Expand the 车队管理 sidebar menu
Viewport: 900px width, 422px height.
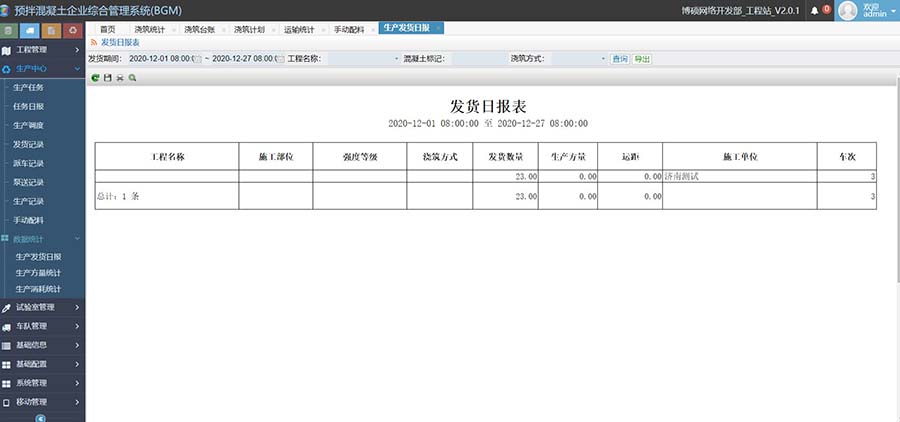tap(42, 326)
